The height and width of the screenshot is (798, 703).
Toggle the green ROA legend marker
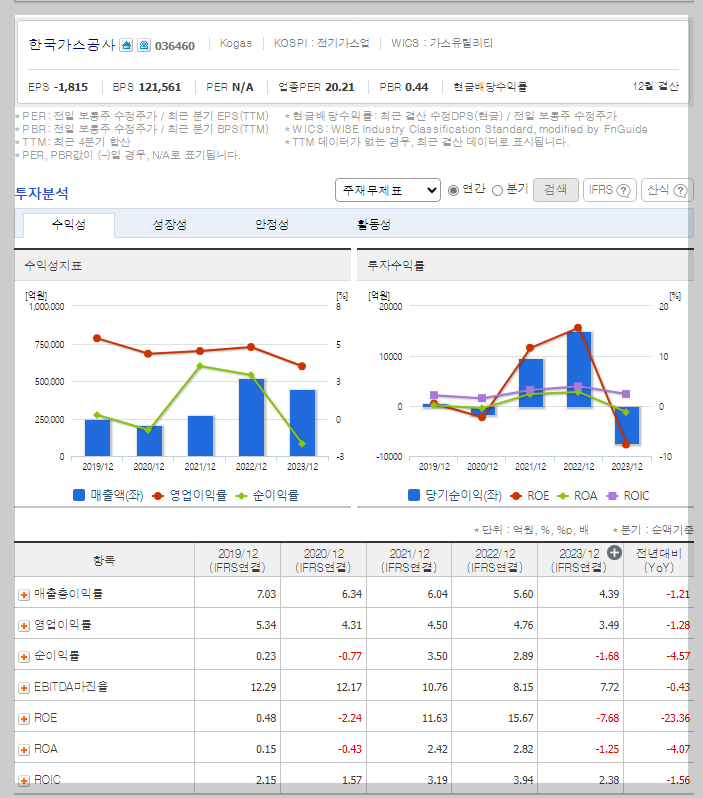[x=563, y=496]
